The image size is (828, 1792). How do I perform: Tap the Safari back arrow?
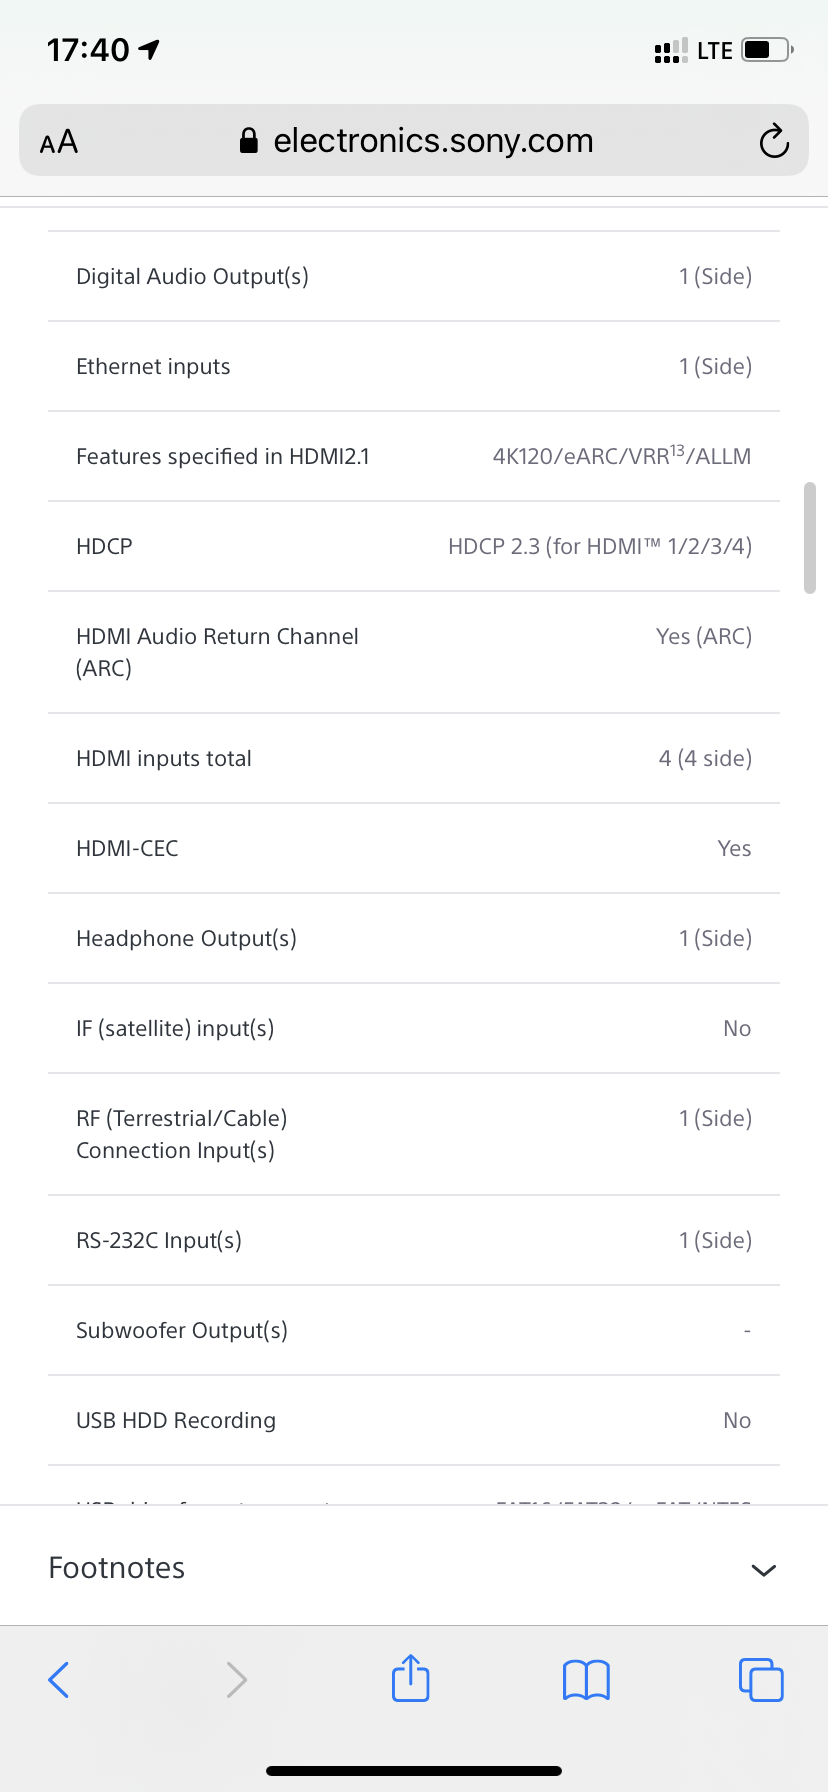tap(59, 1679)
